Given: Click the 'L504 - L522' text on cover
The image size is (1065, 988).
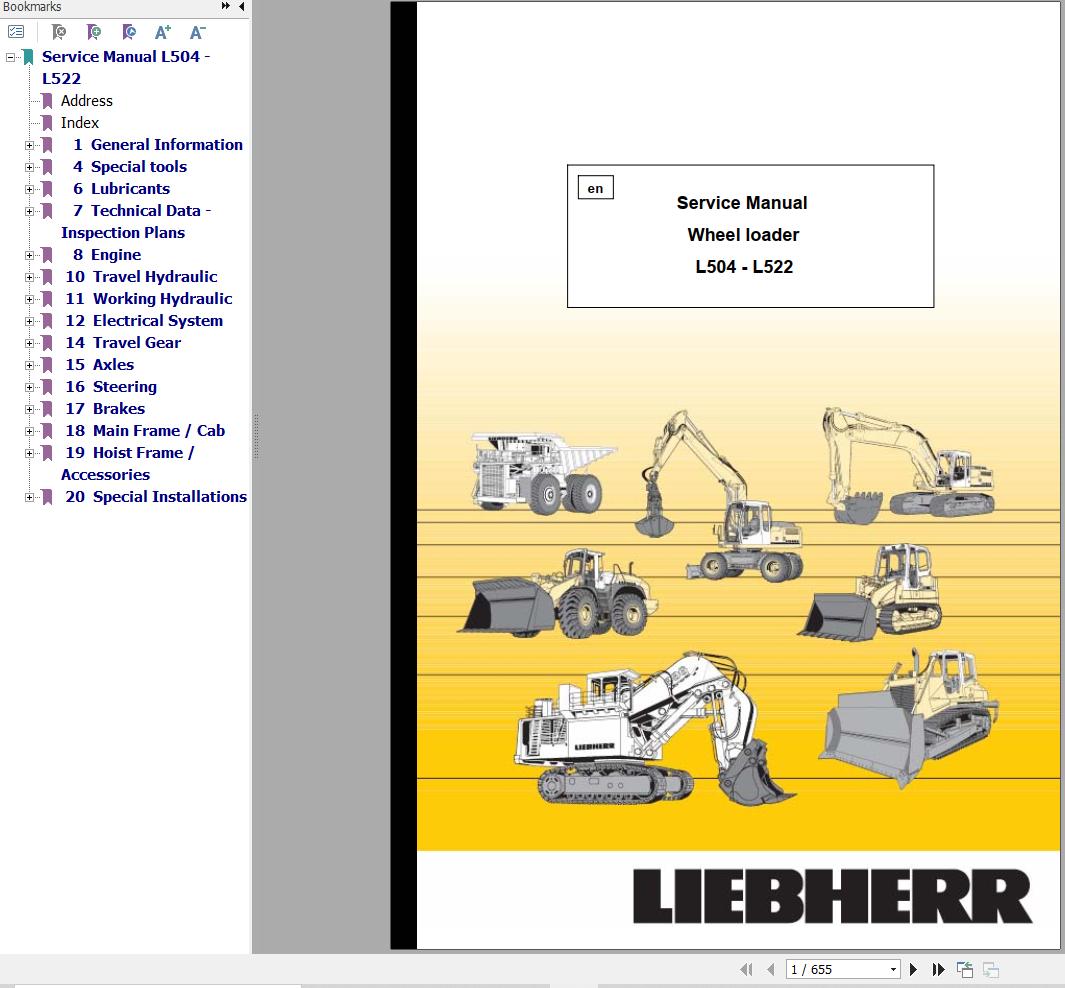Looking at the screenshot, I should point(744,267).
